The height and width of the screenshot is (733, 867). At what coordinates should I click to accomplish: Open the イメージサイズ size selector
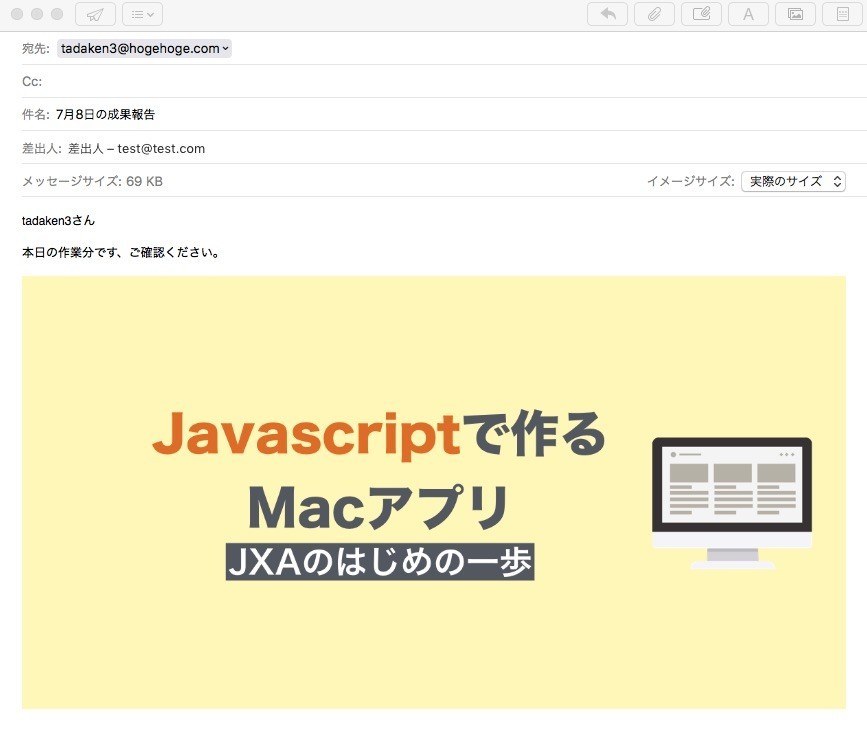click(x=791, y=181)
